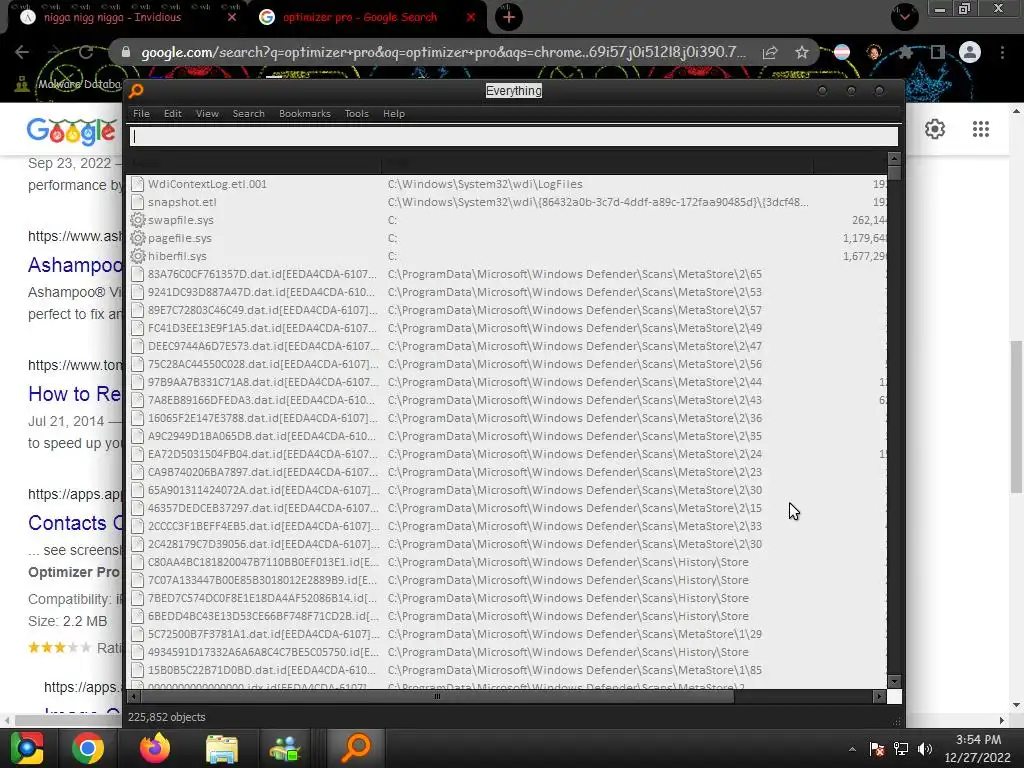Open Chrome extensions puzzle icon

pyautogui.click(x=905, y=52)
